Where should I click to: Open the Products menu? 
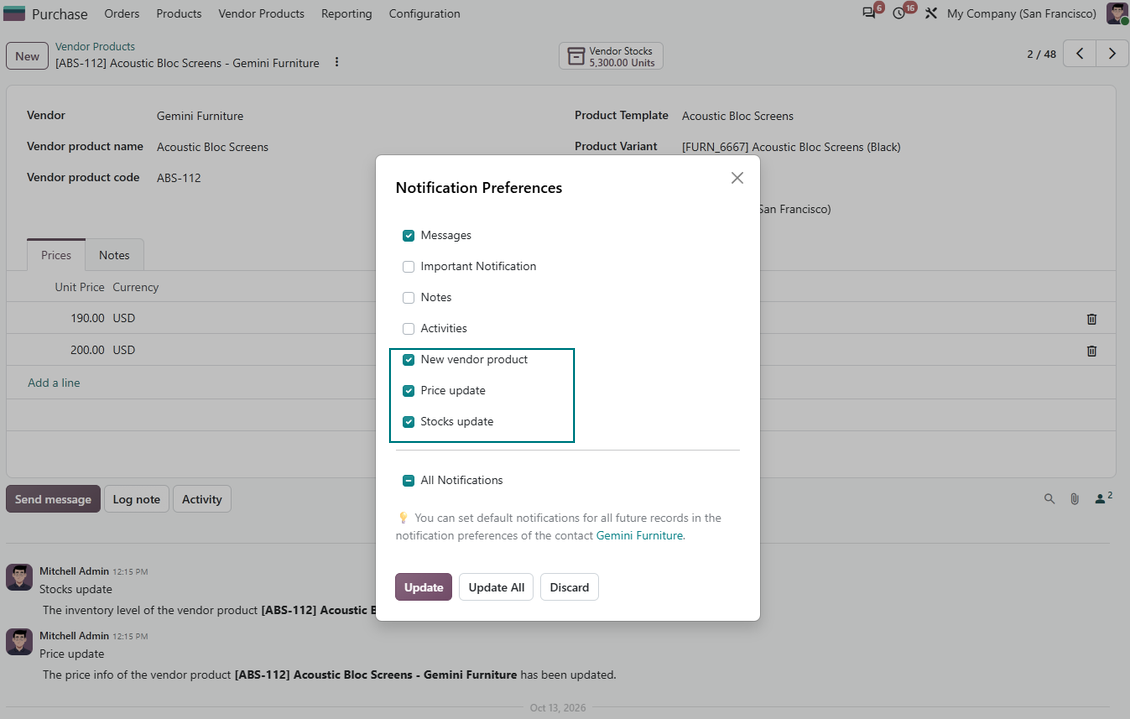point(179,14)
